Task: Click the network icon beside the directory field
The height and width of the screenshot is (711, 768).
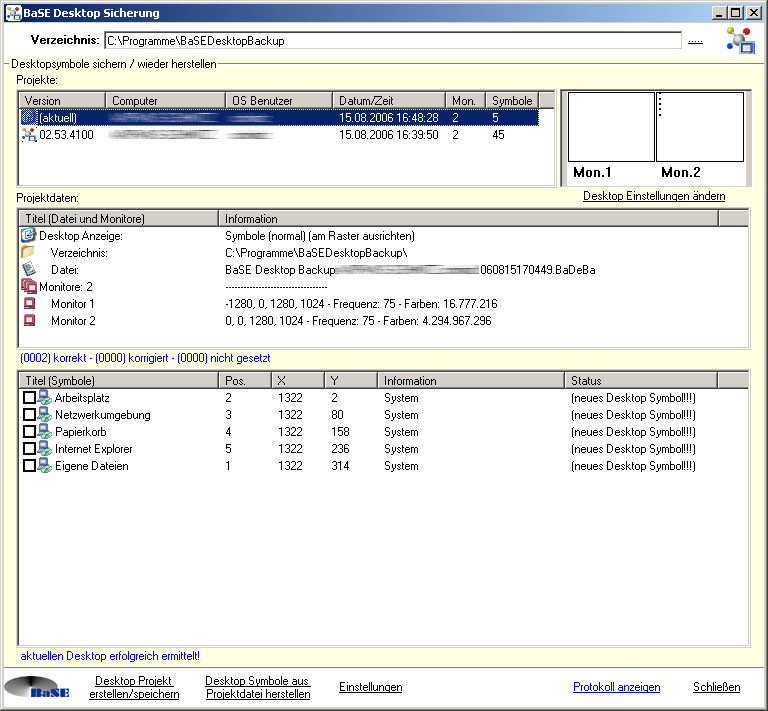Action: coord(740,40)
